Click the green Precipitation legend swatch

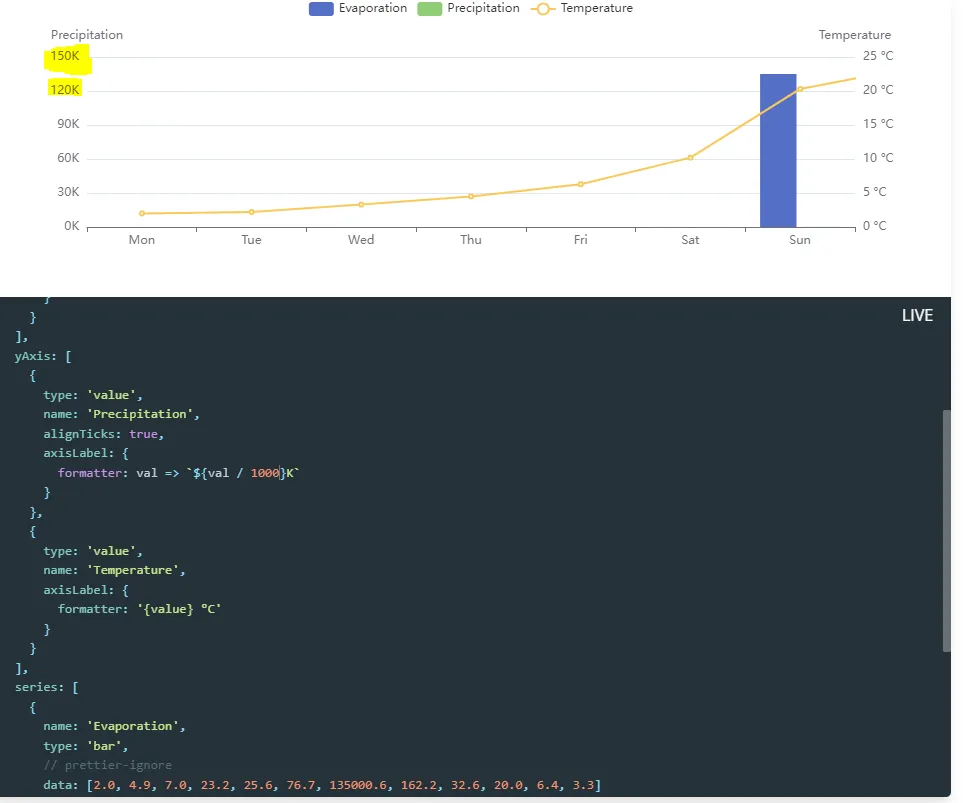click(430, 9)
